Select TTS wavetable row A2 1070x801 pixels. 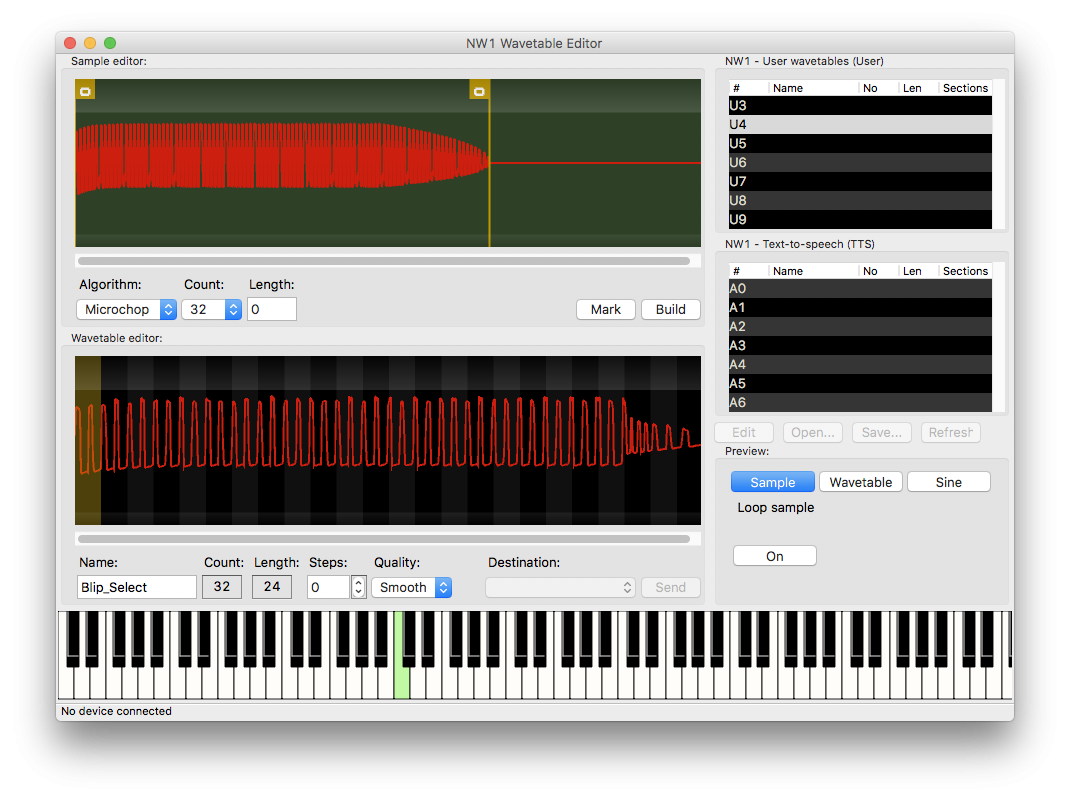click(860, 327)
